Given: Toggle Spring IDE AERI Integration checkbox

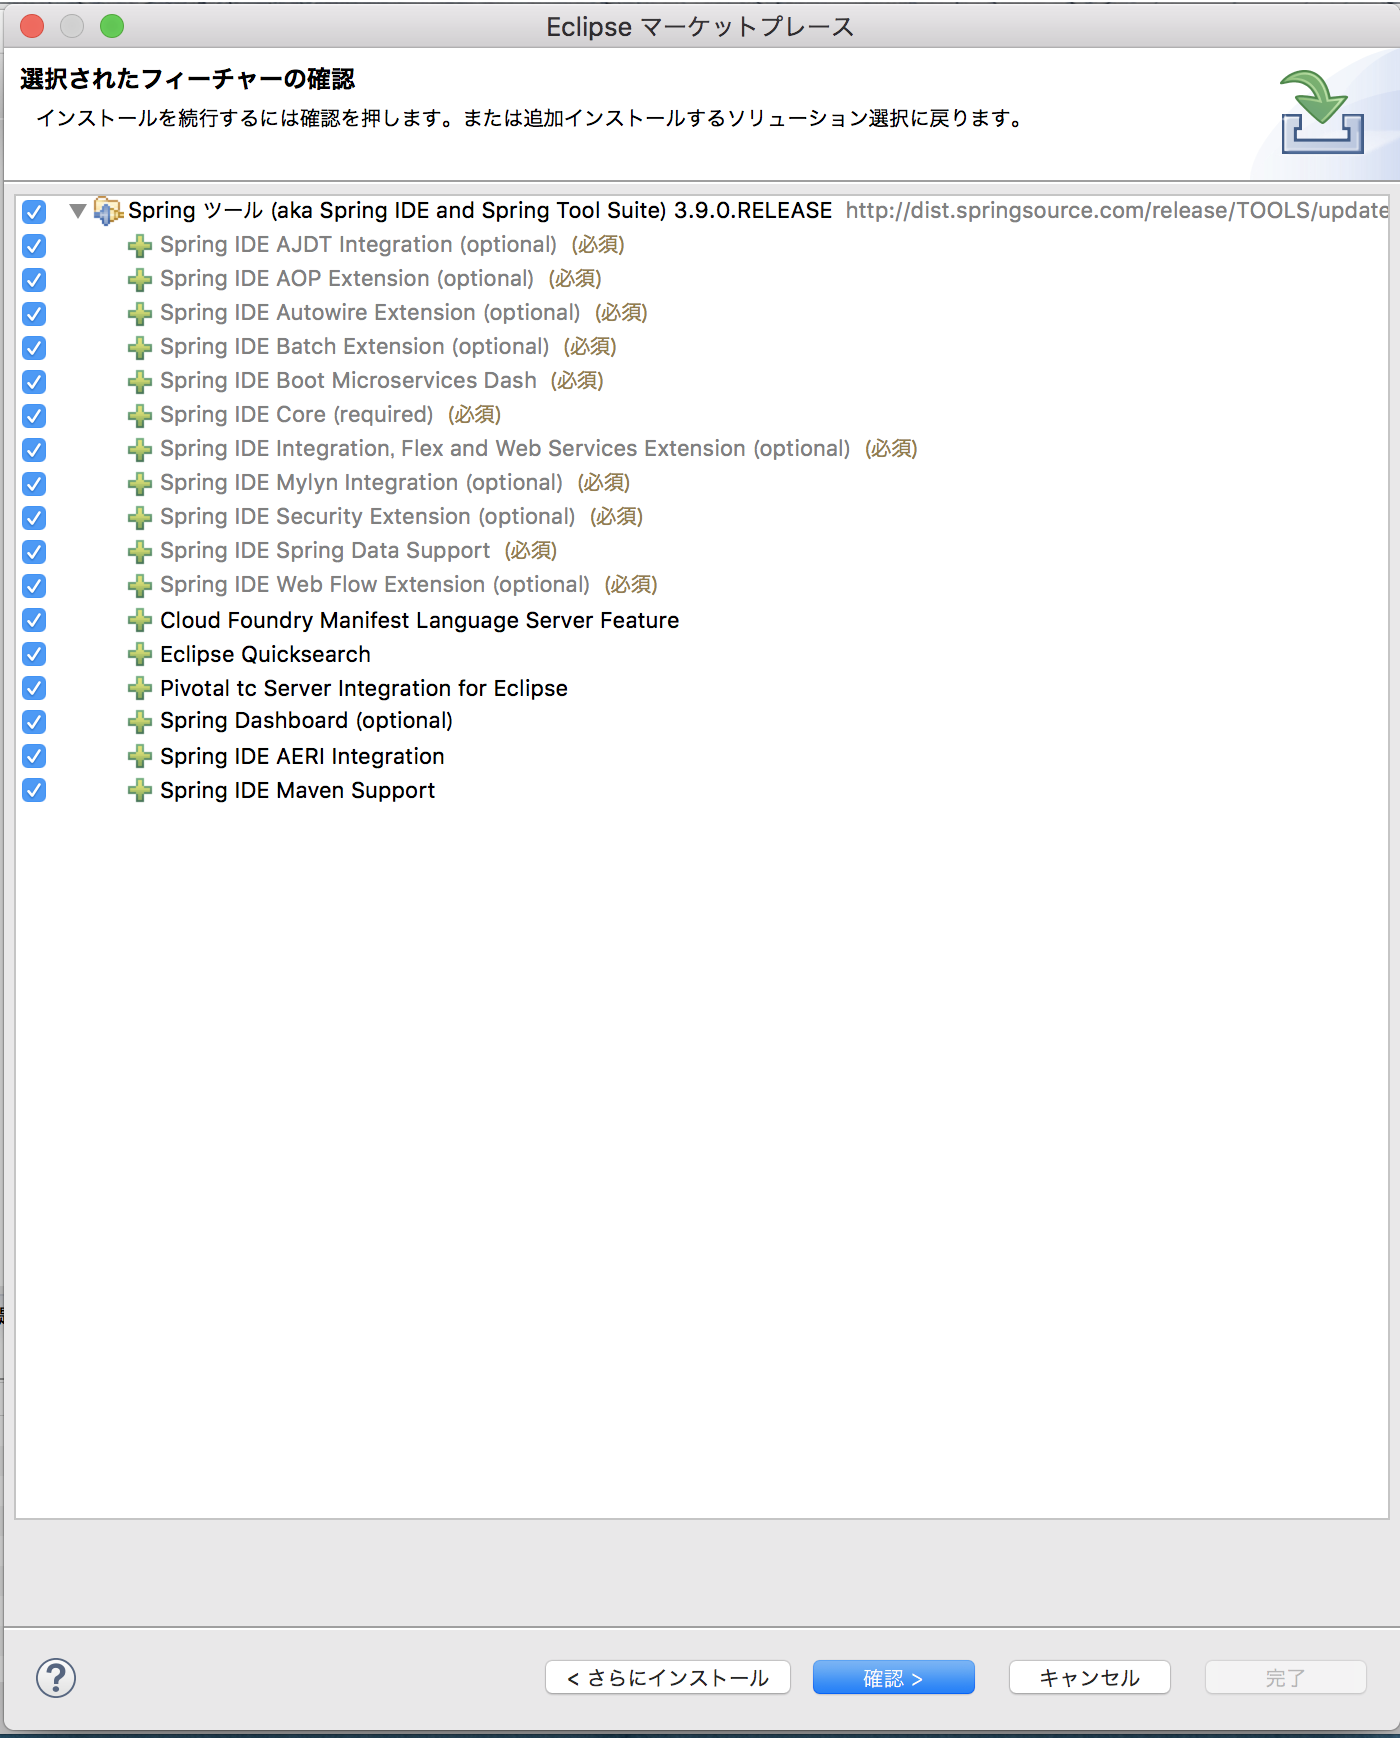Looking at the screenshot, I should coord(34,756).
